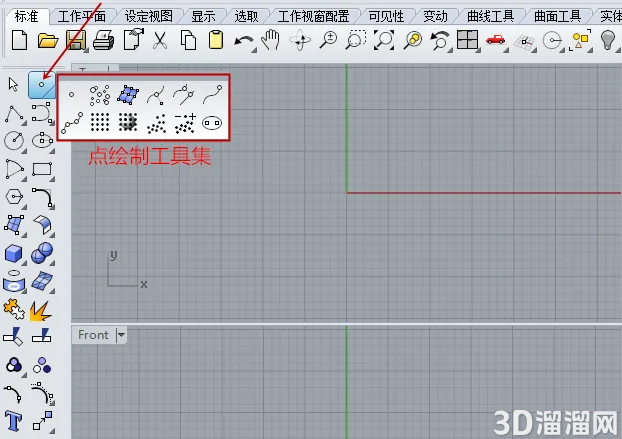Click the red car icon

[x=495, y=40]
